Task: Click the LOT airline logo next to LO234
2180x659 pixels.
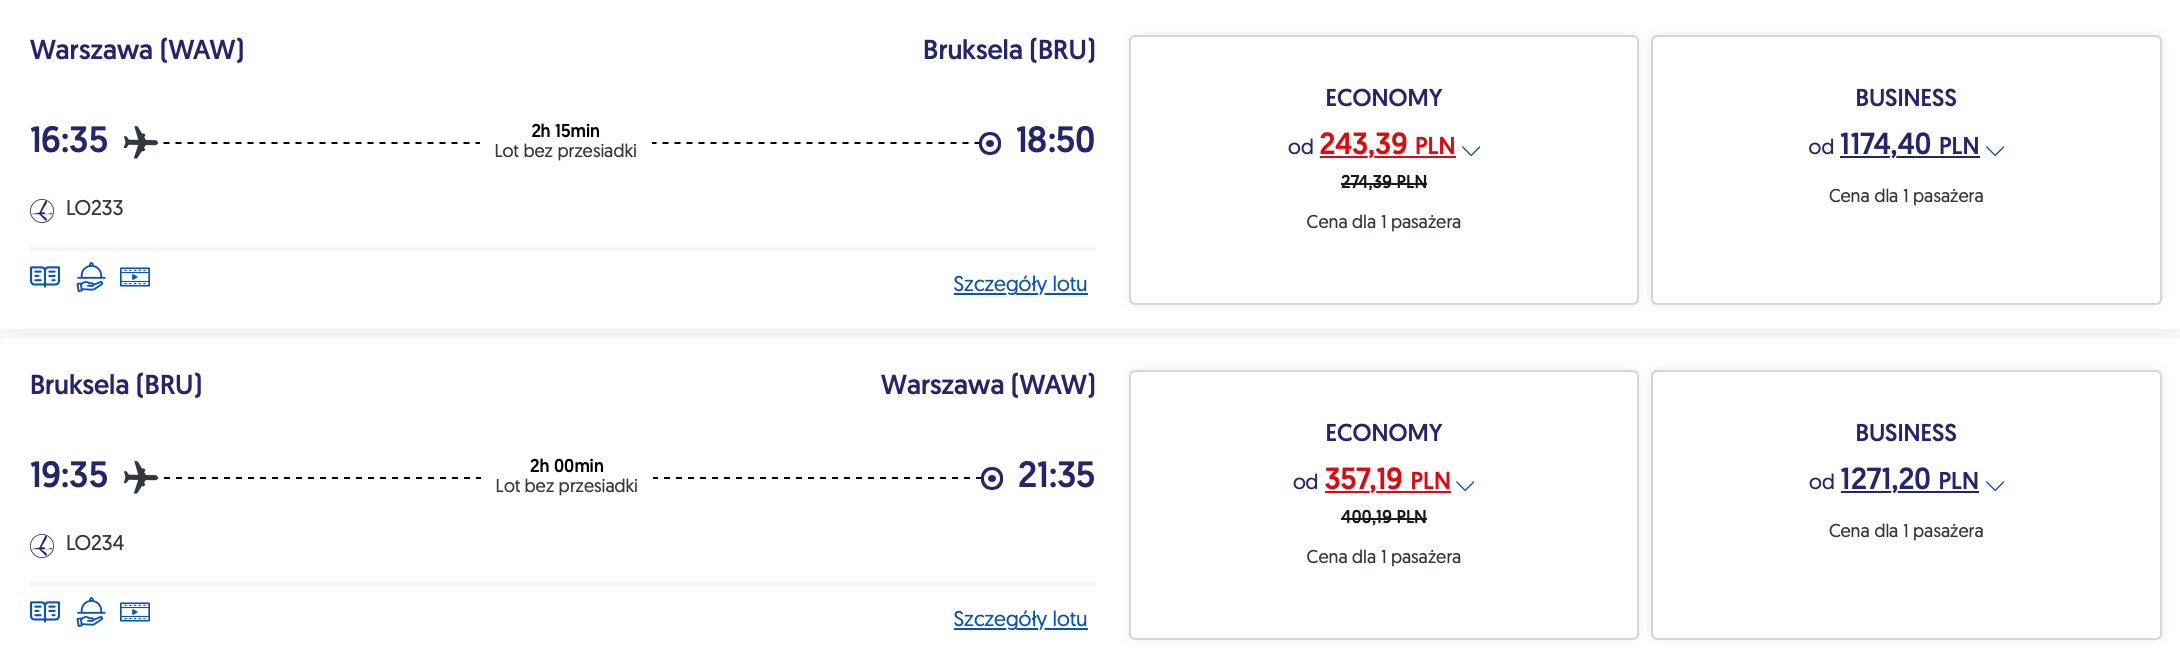Action: pyautogui.click(x=42, y=545)
